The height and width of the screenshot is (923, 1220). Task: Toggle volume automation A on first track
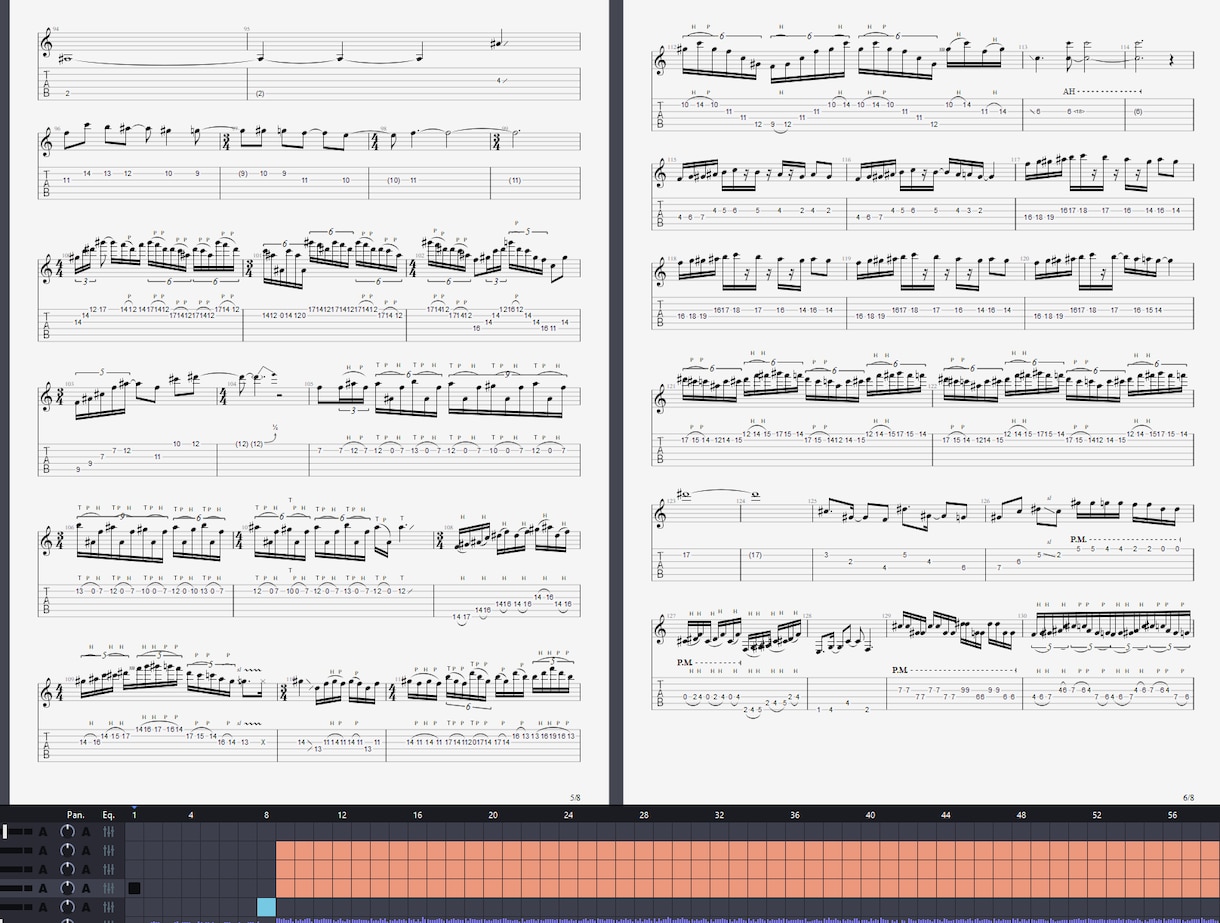coord(44,832)
